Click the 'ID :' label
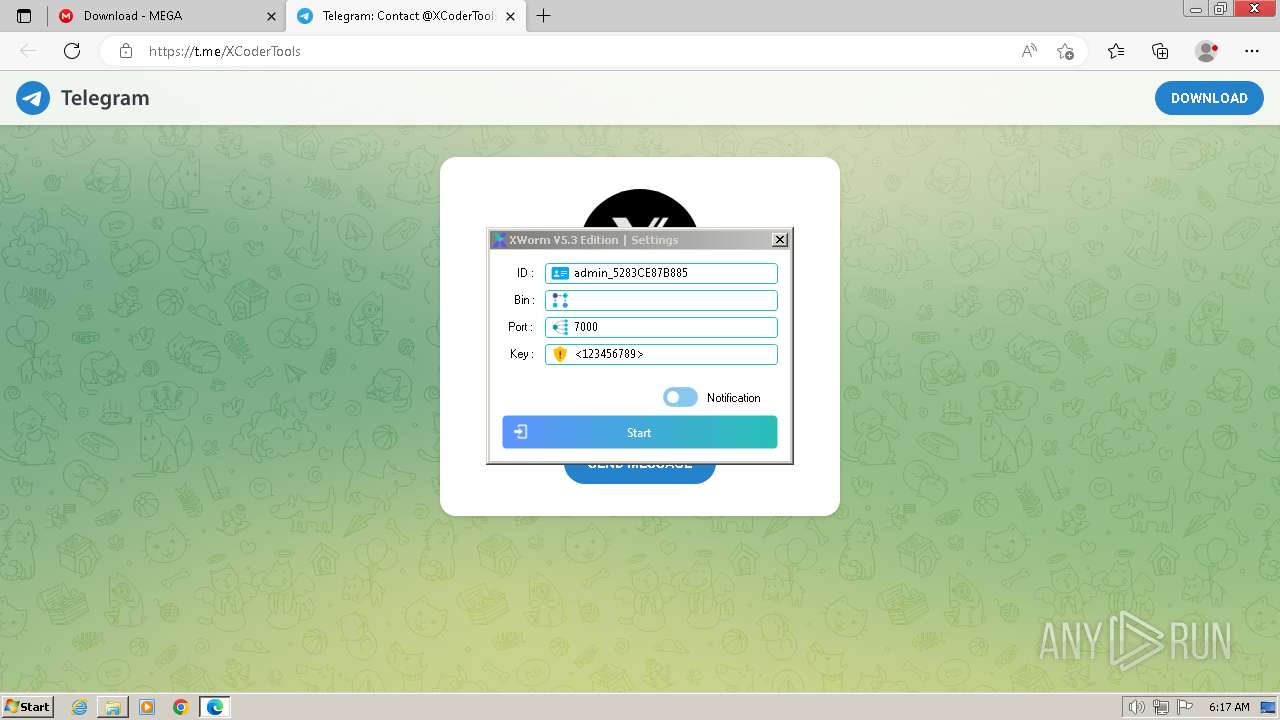Viewport: 1280px width, 720px height. click(x=525, y=273)
